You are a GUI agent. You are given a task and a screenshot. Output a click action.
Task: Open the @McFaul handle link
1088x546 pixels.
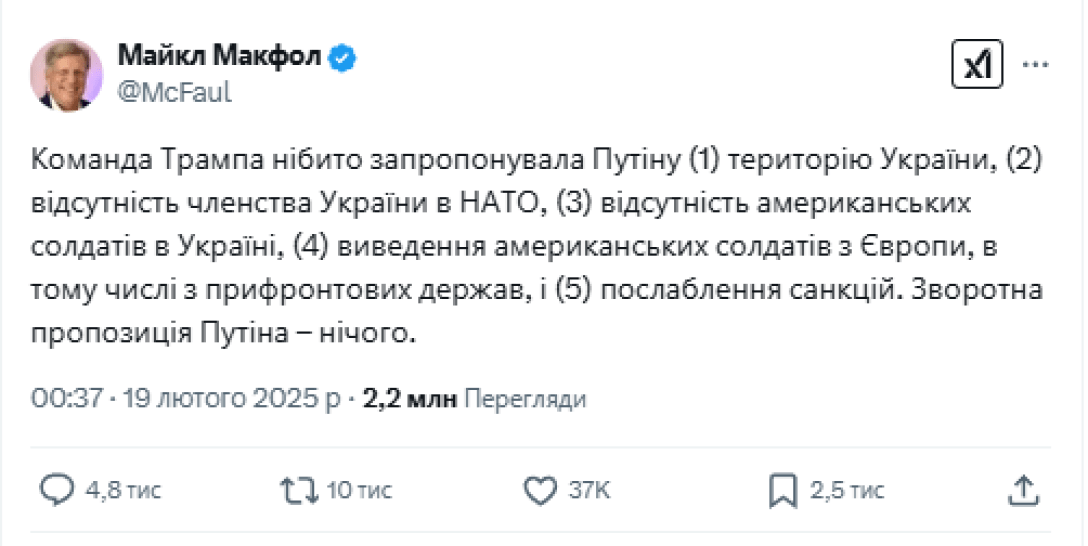[x=175, y=92]
